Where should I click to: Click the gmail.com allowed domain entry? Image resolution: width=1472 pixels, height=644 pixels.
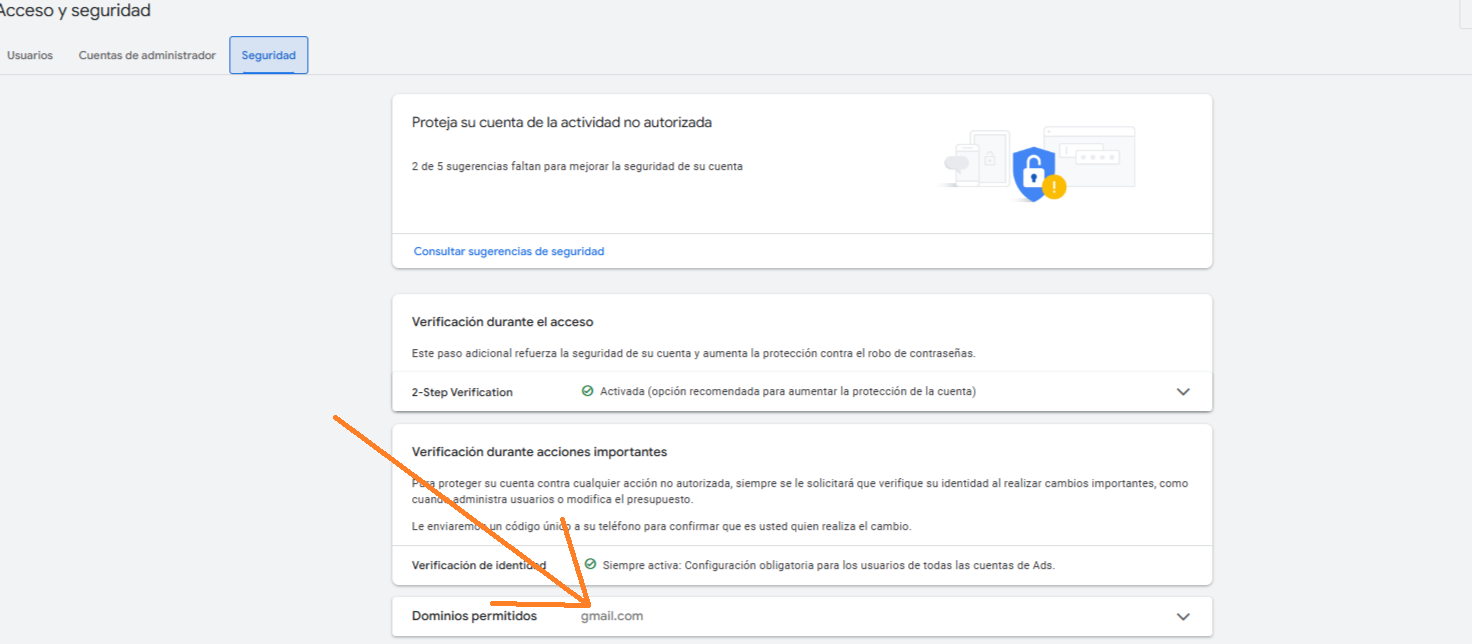click(x=612, y=616)
